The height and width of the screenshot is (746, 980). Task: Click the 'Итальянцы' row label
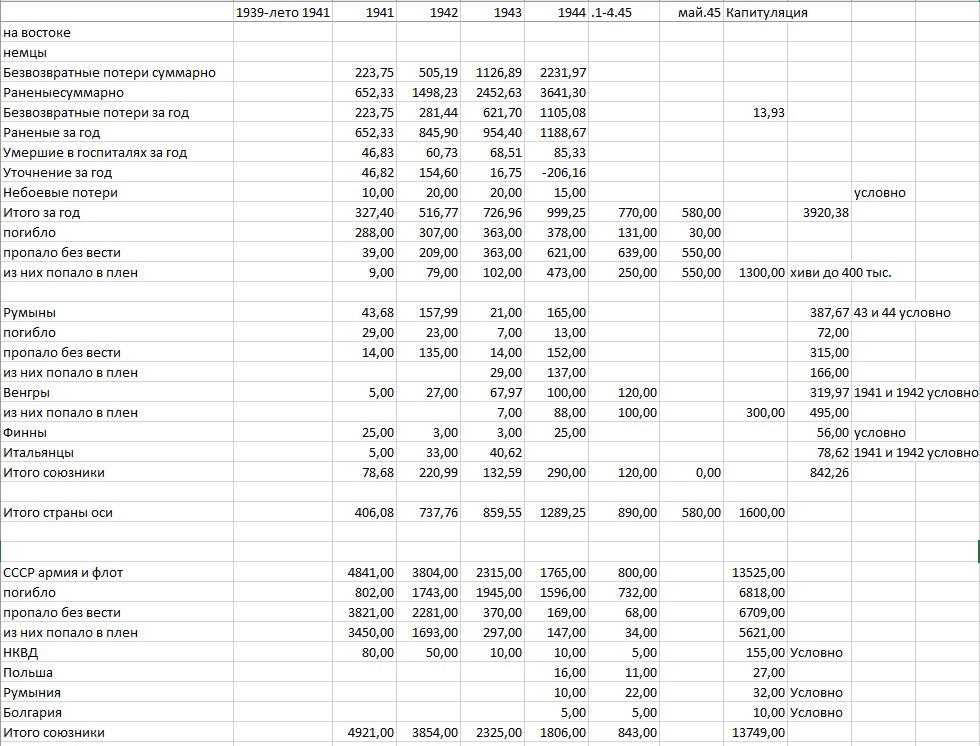tap(118, 452)
